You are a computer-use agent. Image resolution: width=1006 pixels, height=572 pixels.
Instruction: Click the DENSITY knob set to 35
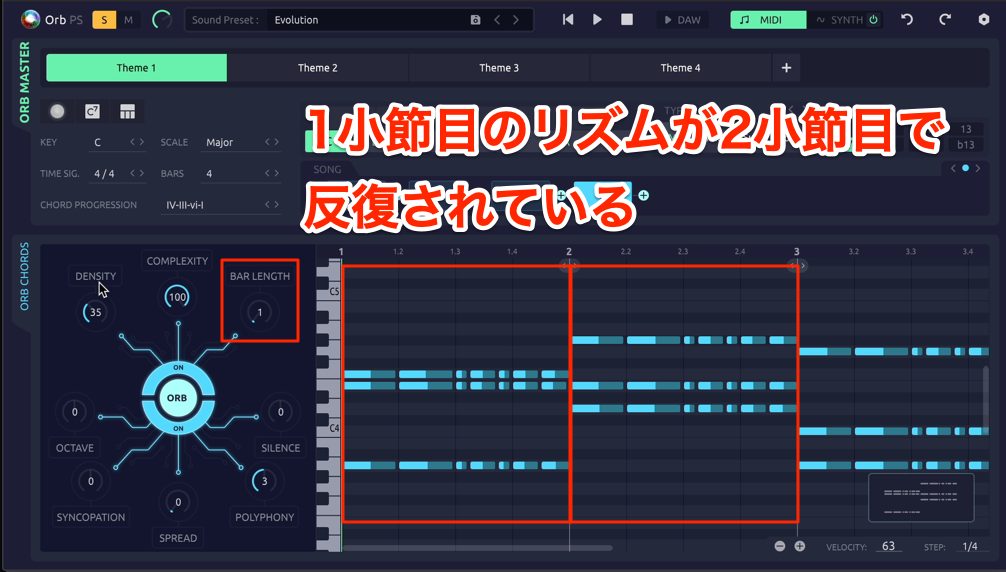pos(95,312)
